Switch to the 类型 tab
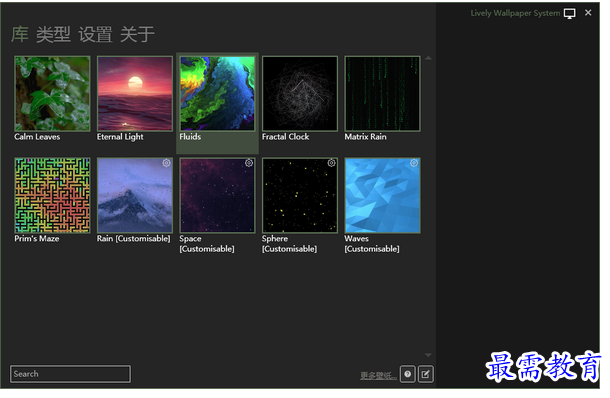Viewport: 610px width, 398px height. click(53, 34)
